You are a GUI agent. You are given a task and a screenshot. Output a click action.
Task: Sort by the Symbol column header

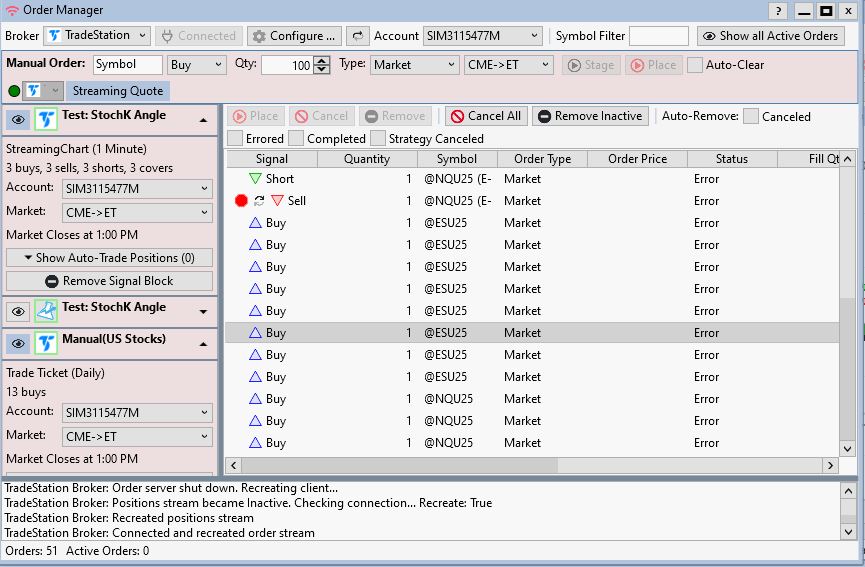click(x=457, y=159)
